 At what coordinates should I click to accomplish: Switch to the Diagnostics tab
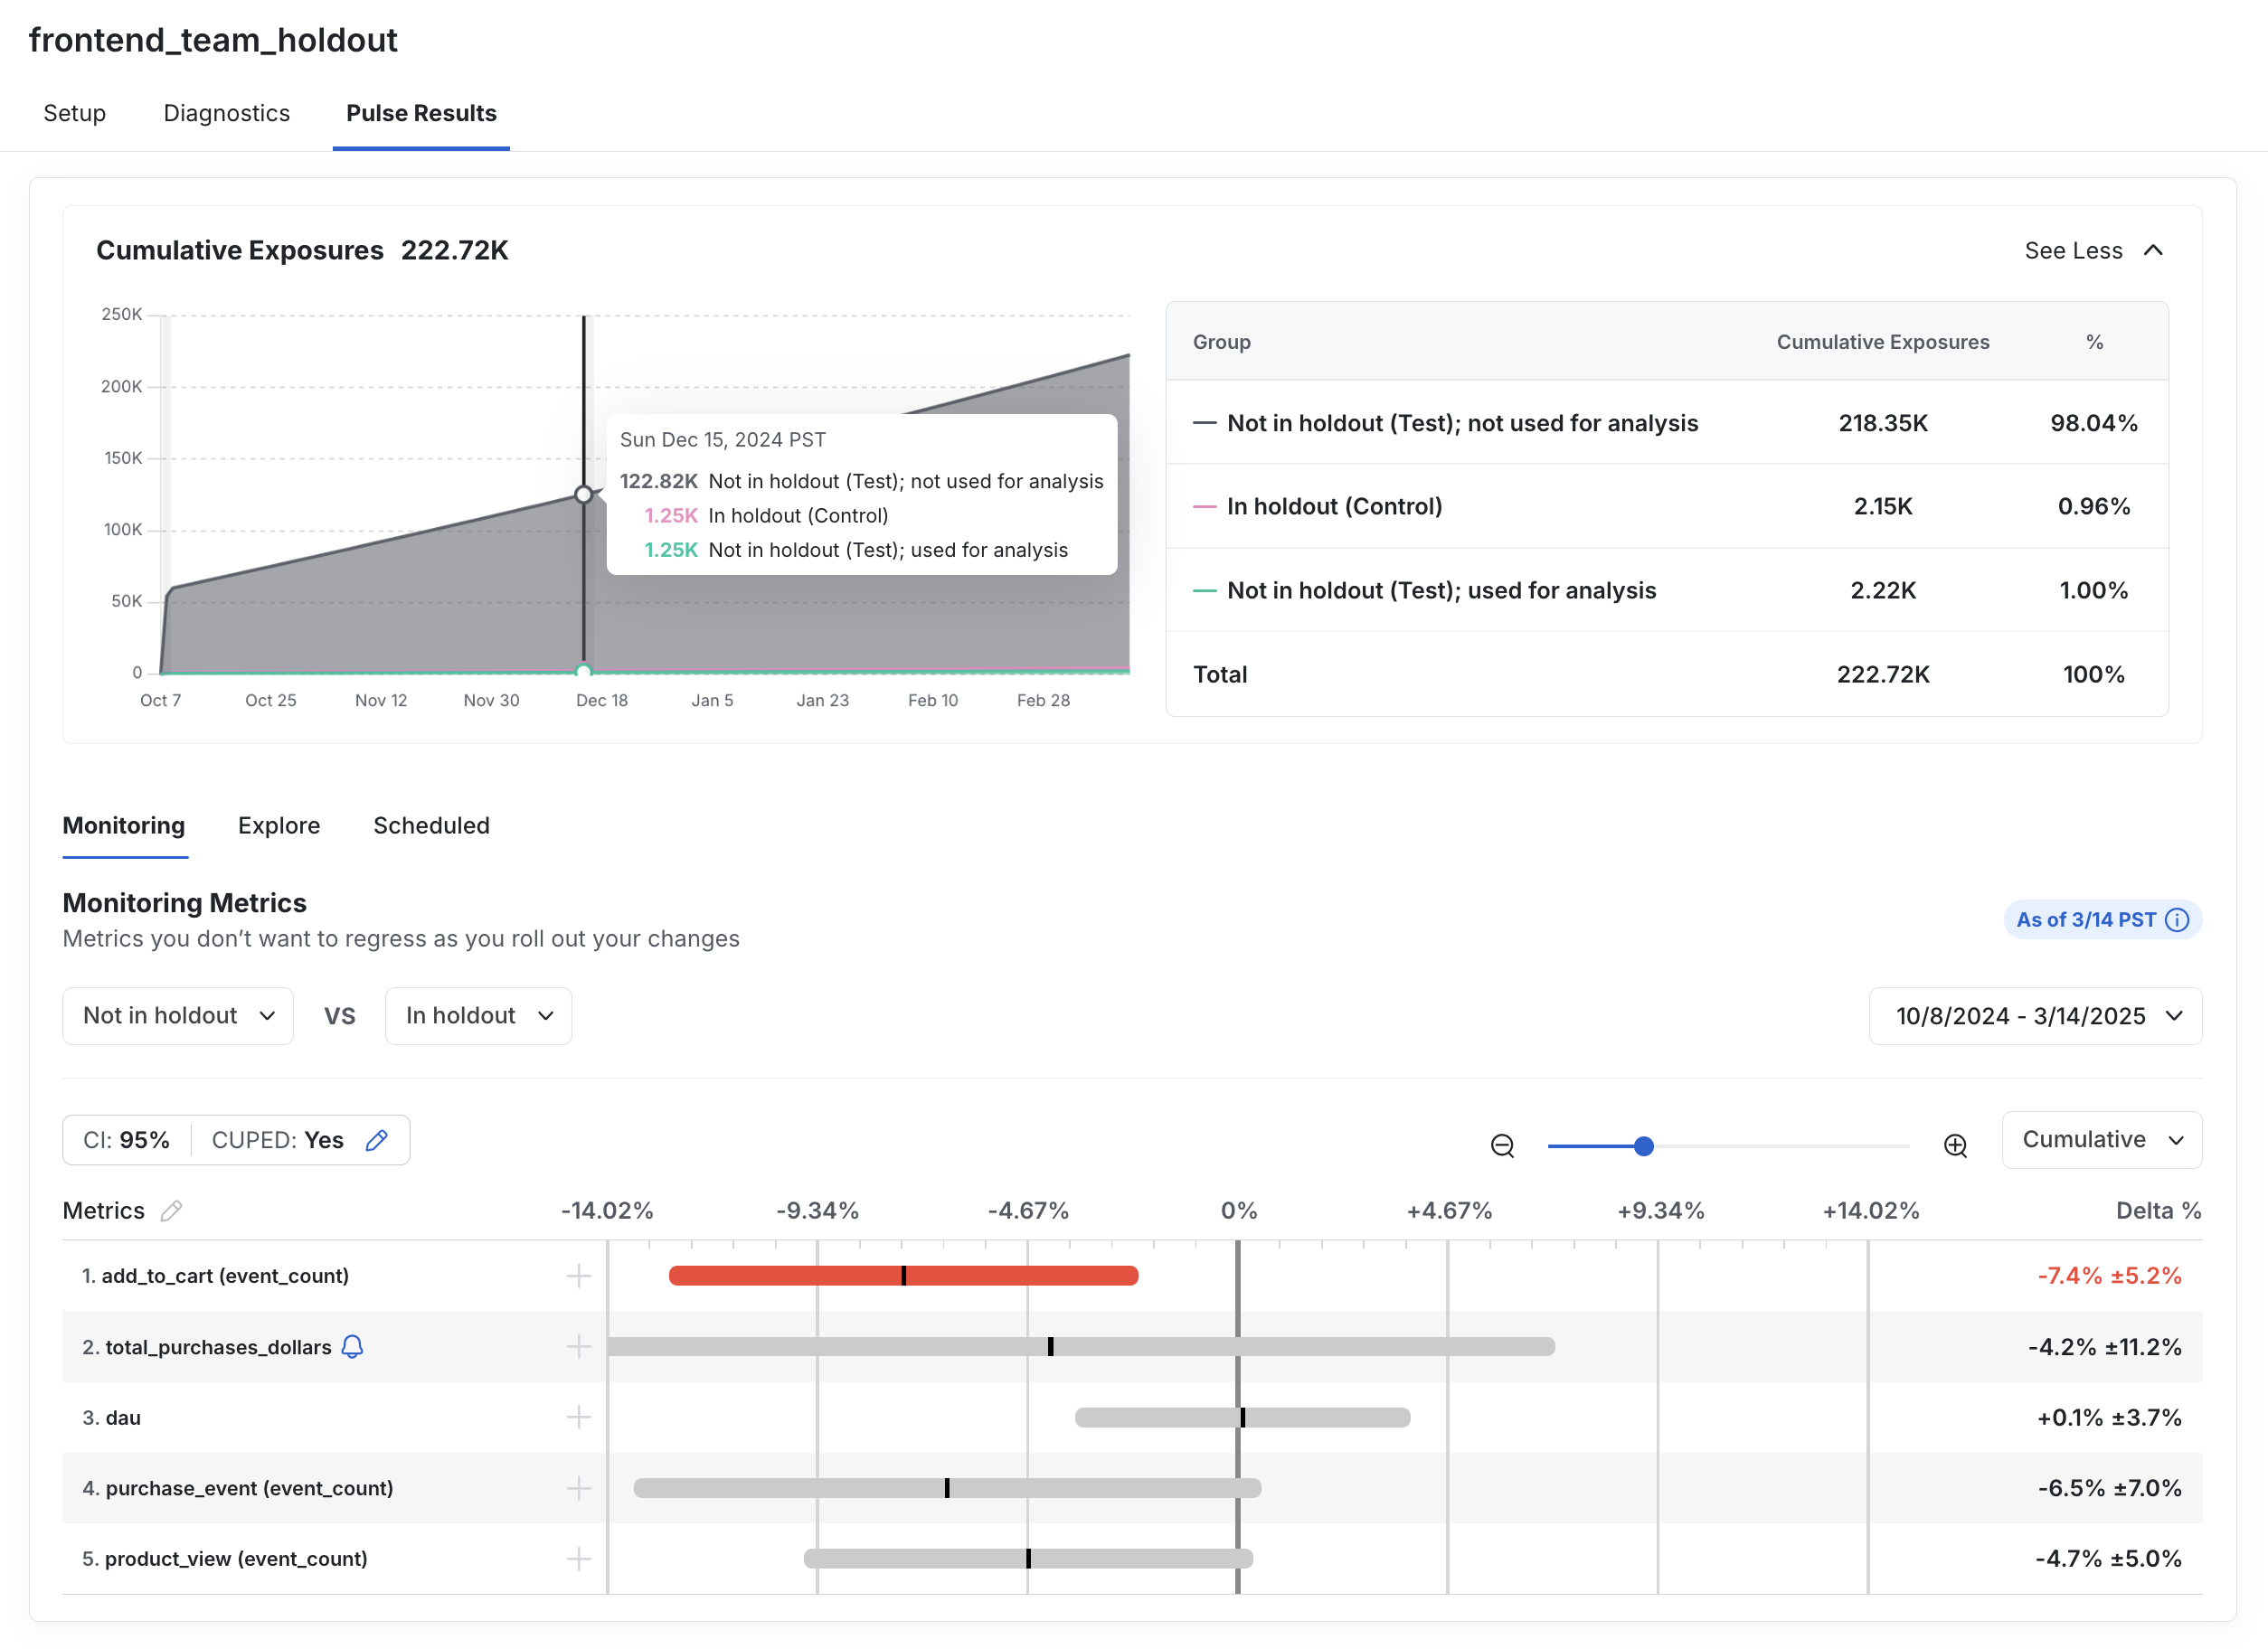pyautogui.click(x=226, y=113)
